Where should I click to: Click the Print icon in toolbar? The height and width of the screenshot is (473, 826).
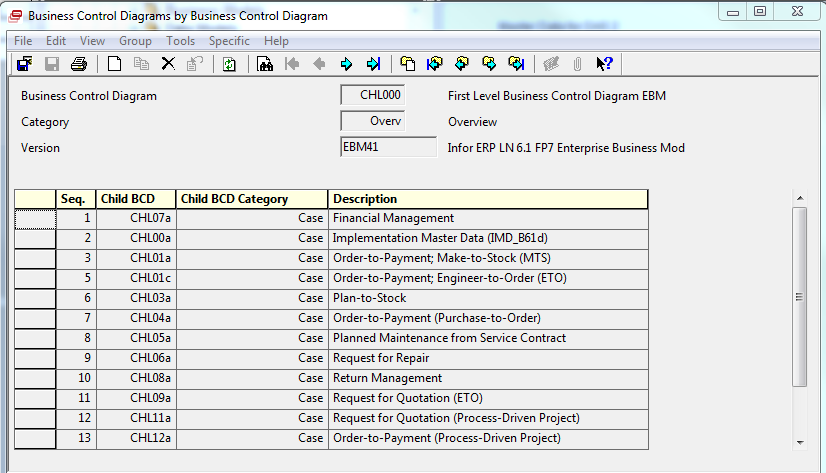78,64
